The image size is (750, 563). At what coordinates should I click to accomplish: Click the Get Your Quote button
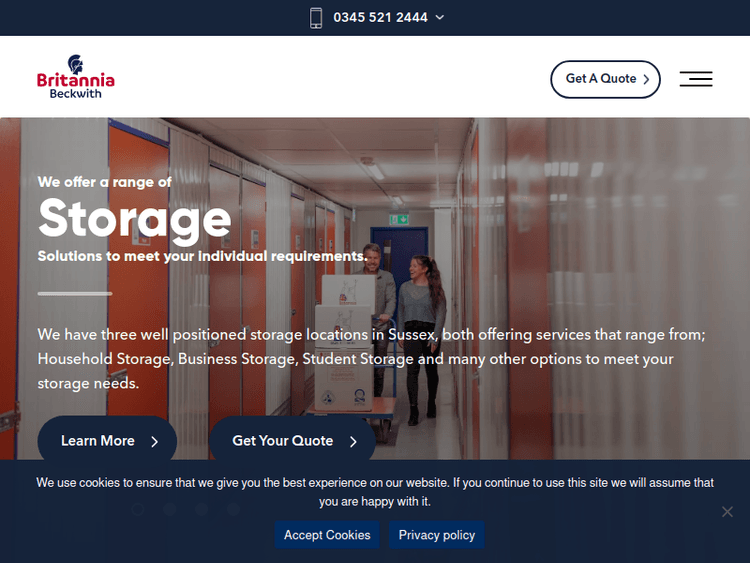click(292, 441)
